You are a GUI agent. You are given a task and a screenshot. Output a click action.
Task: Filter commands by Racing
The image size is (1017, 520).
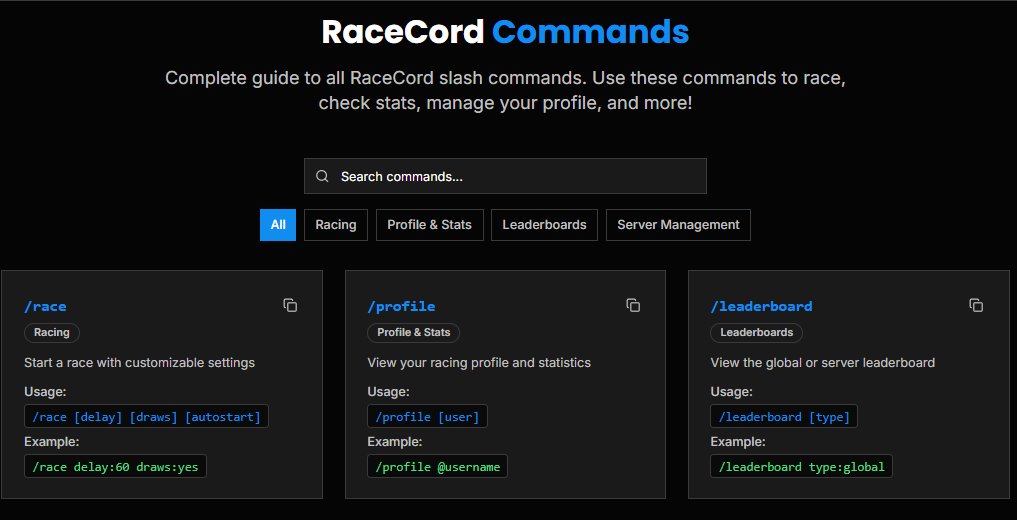335,225
